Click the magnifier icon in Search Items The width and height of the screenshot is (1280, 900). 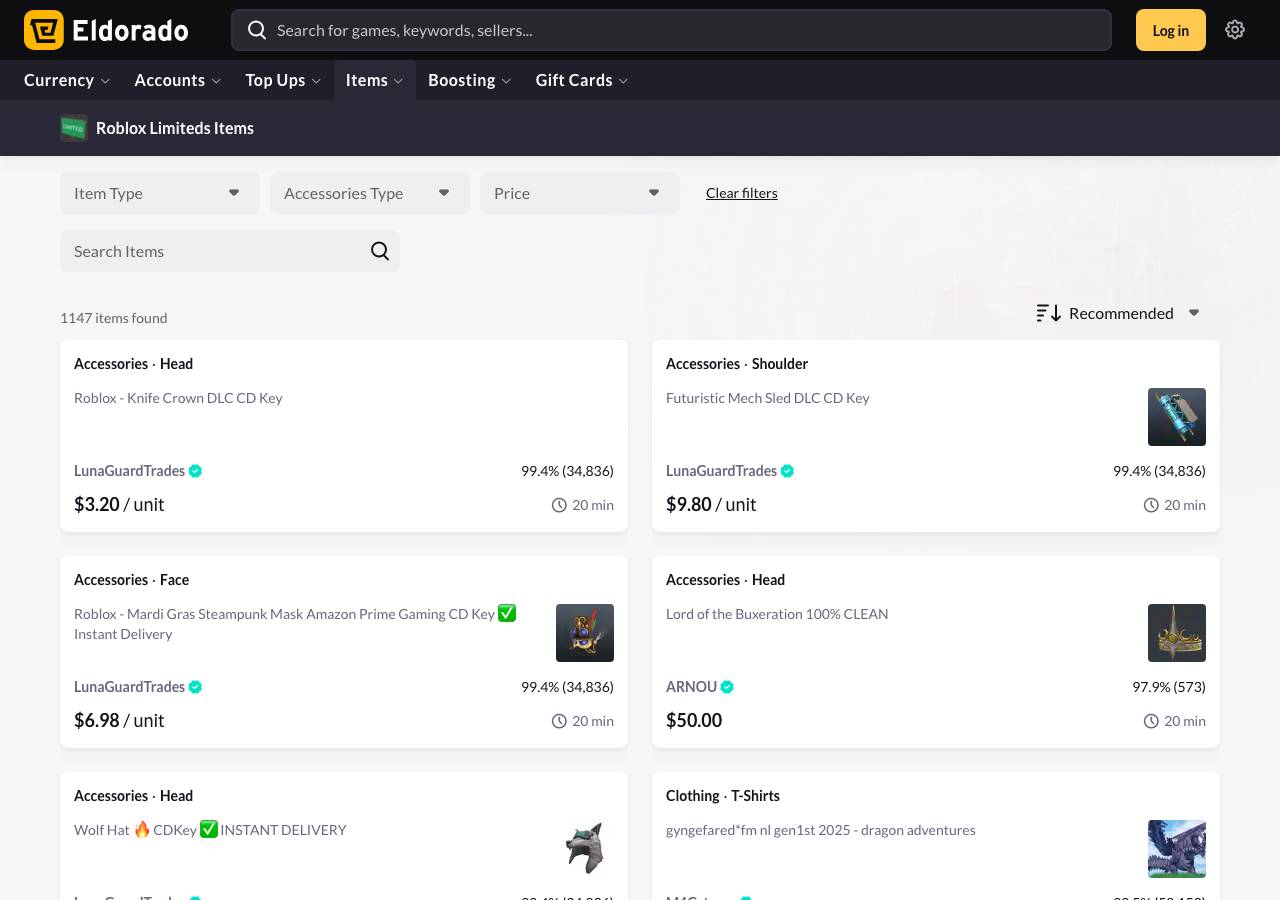point(380,251)
